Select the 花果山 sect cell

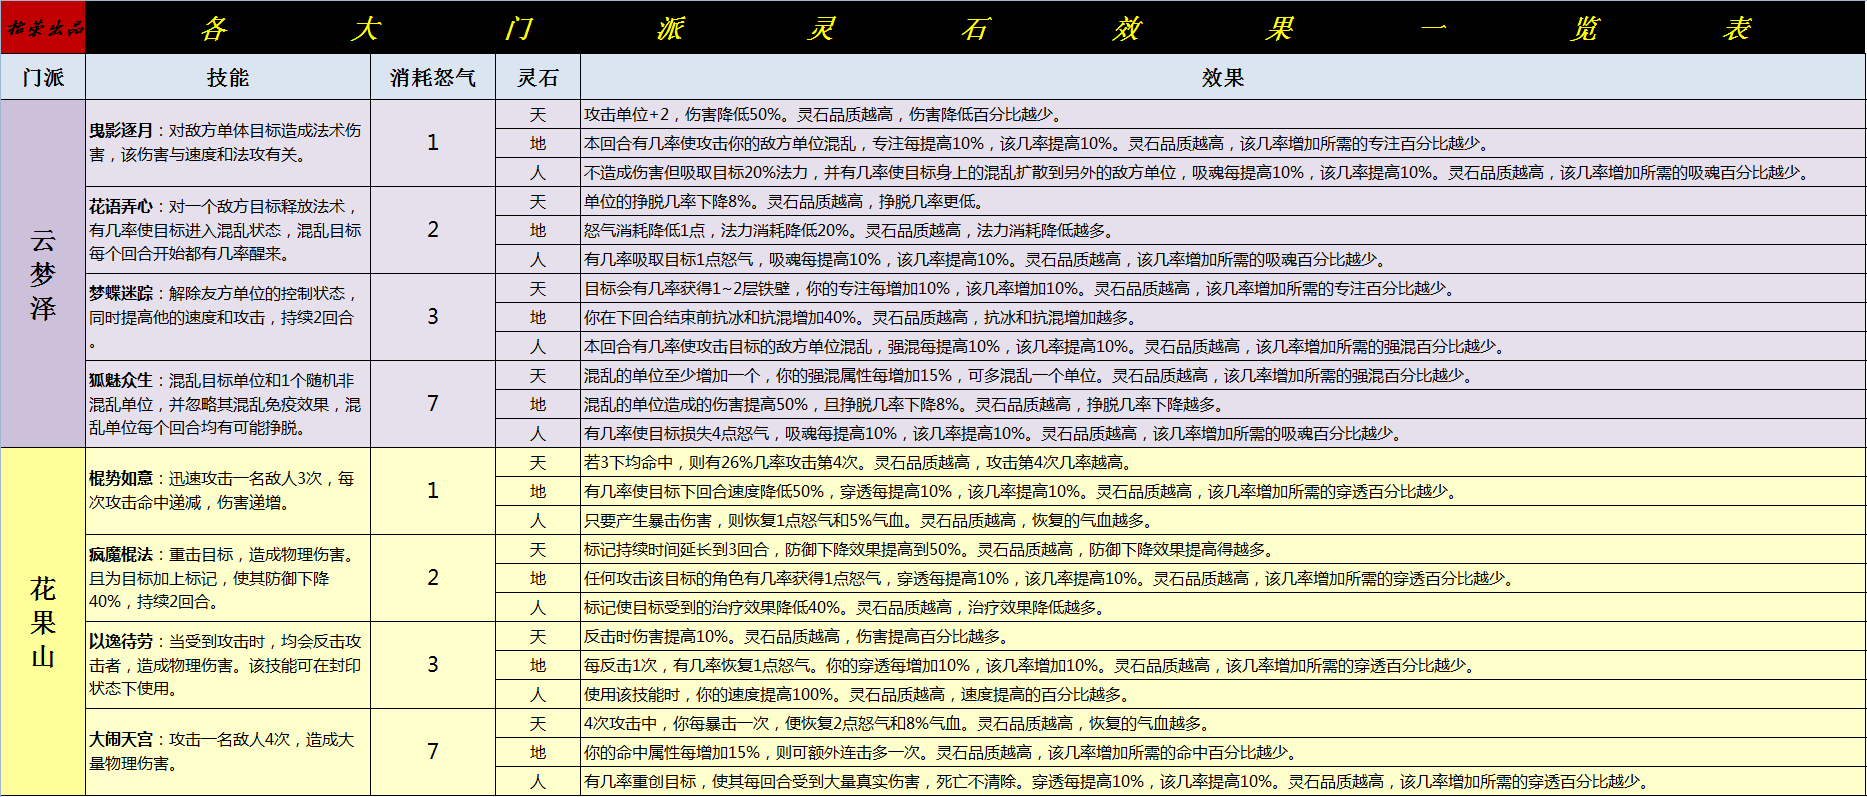[43, 621]
